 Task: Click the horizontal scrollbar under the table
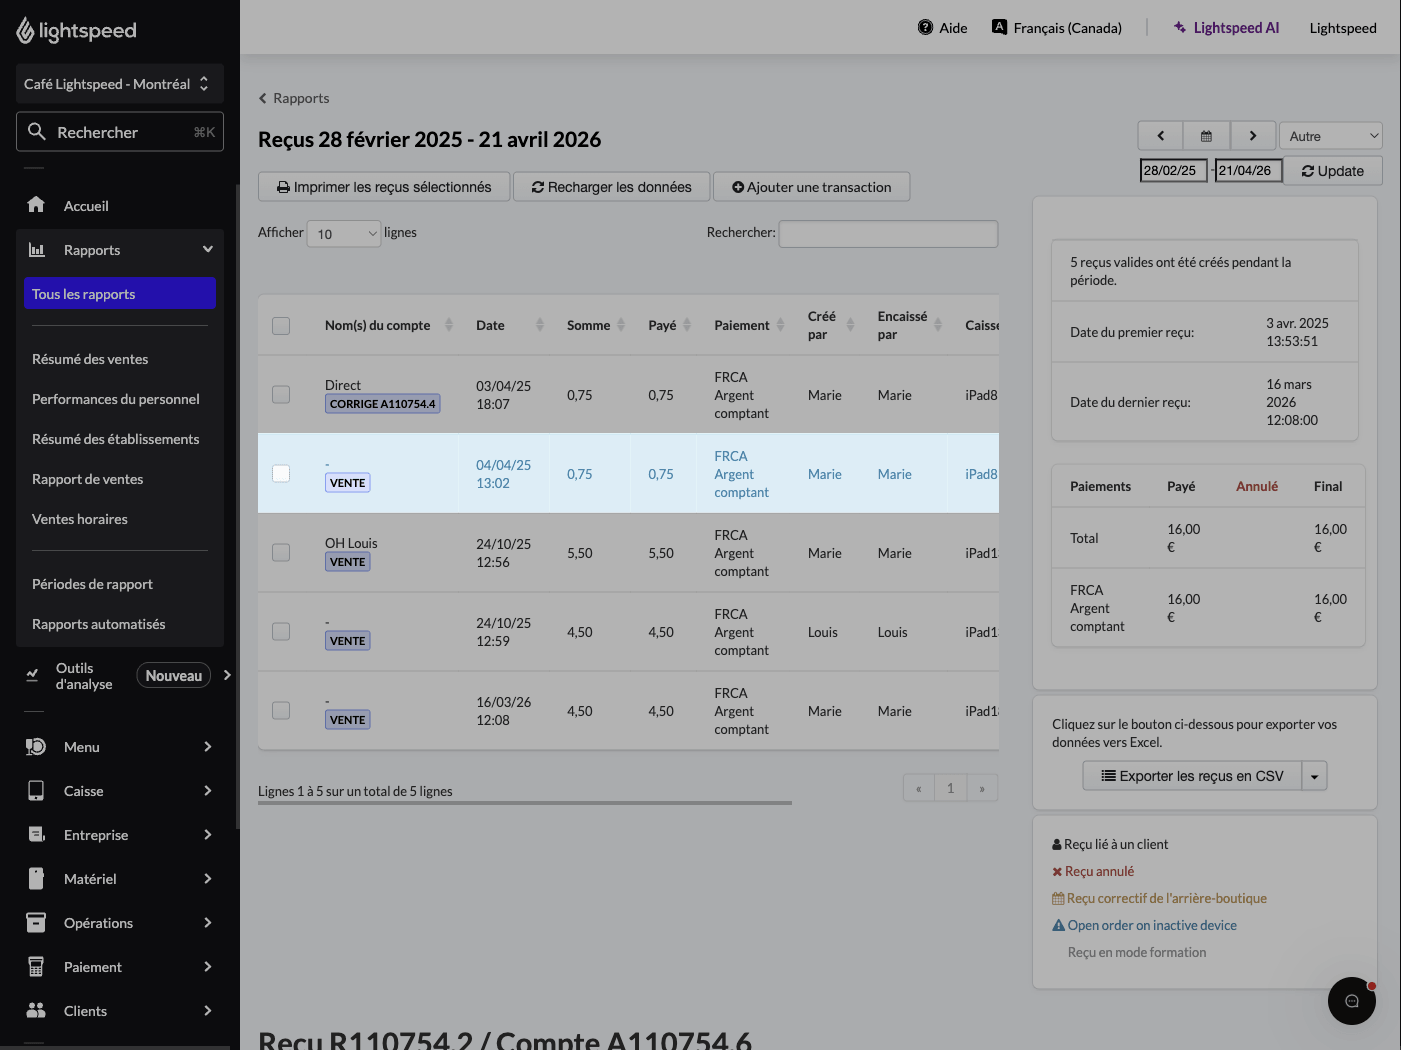pyautogui.click(x=525, y=802)
